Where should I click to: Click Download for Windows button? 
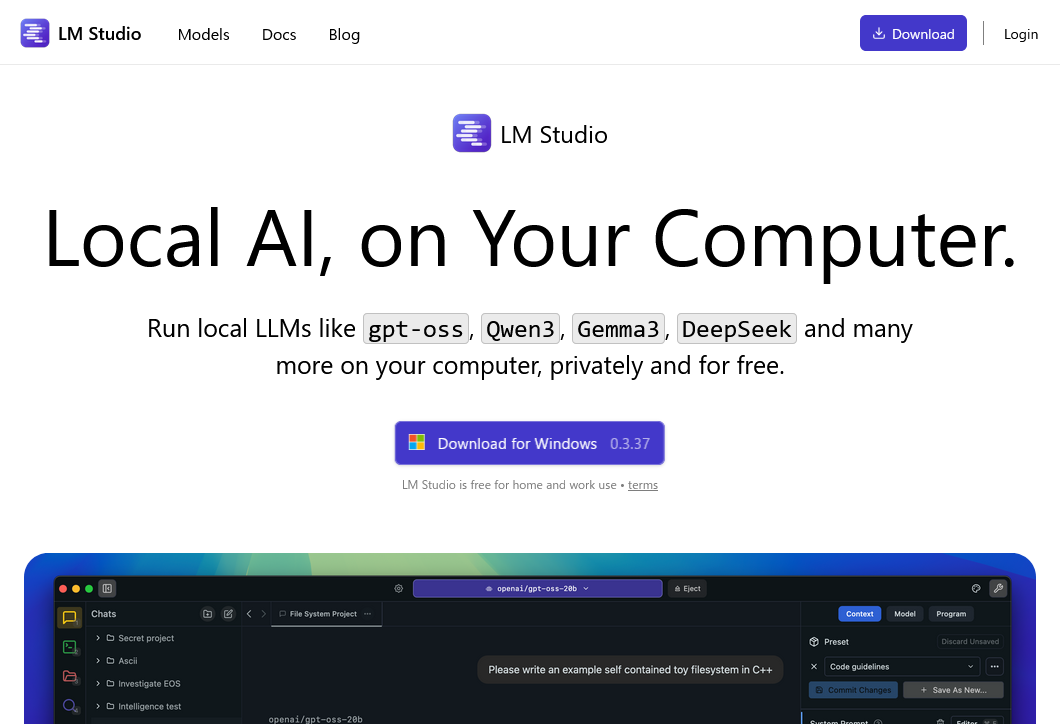click(x=529, y=443)
